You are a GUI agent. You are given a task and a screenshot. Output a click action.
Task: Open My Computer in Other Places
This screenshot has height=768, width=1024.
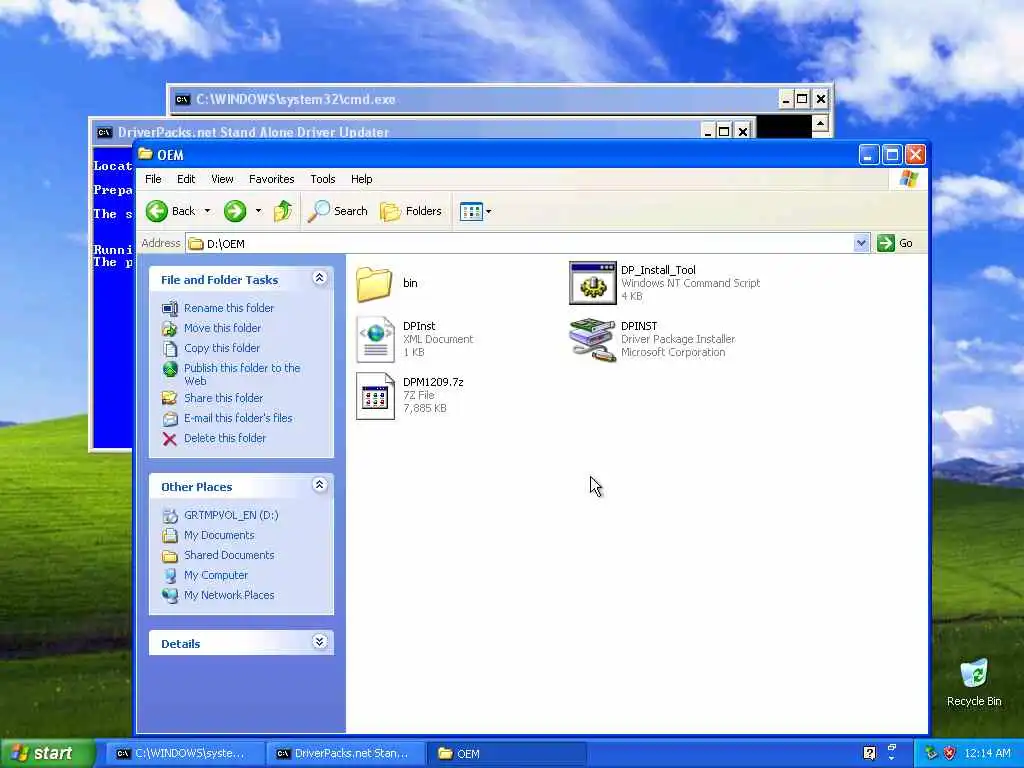(x=216, y=575)
